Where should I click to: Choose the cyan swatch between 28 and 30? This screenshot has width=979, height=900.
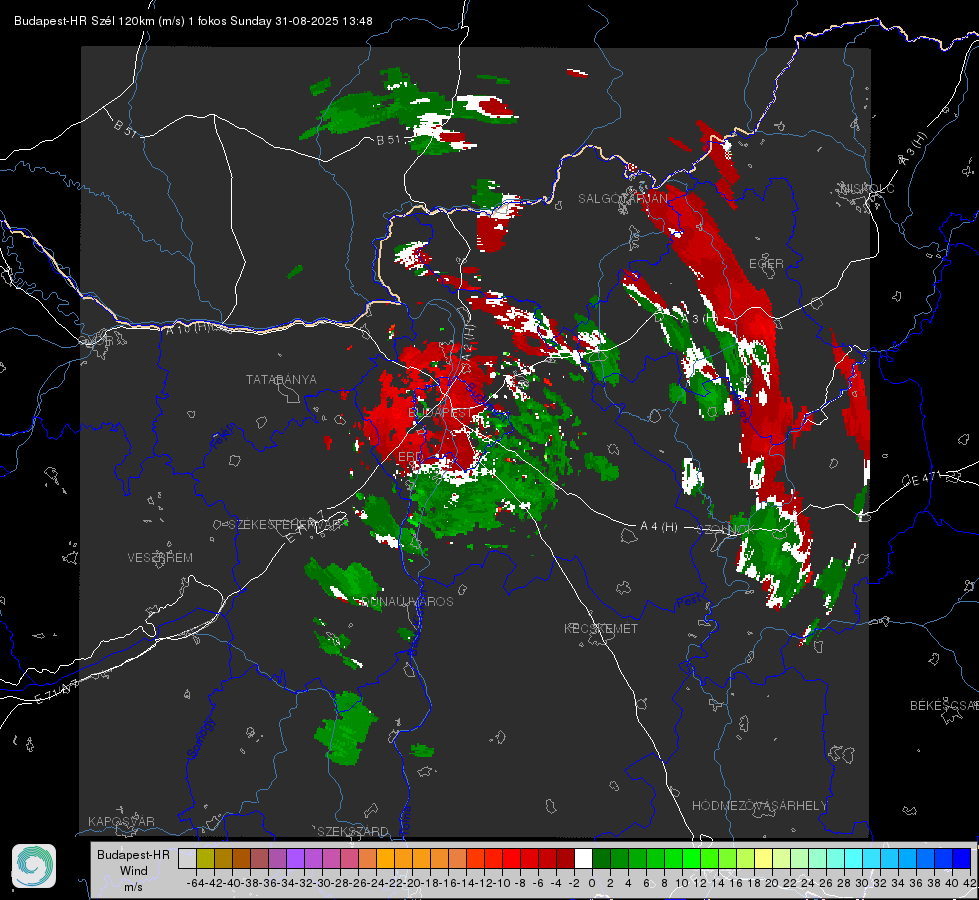[854, 858]
